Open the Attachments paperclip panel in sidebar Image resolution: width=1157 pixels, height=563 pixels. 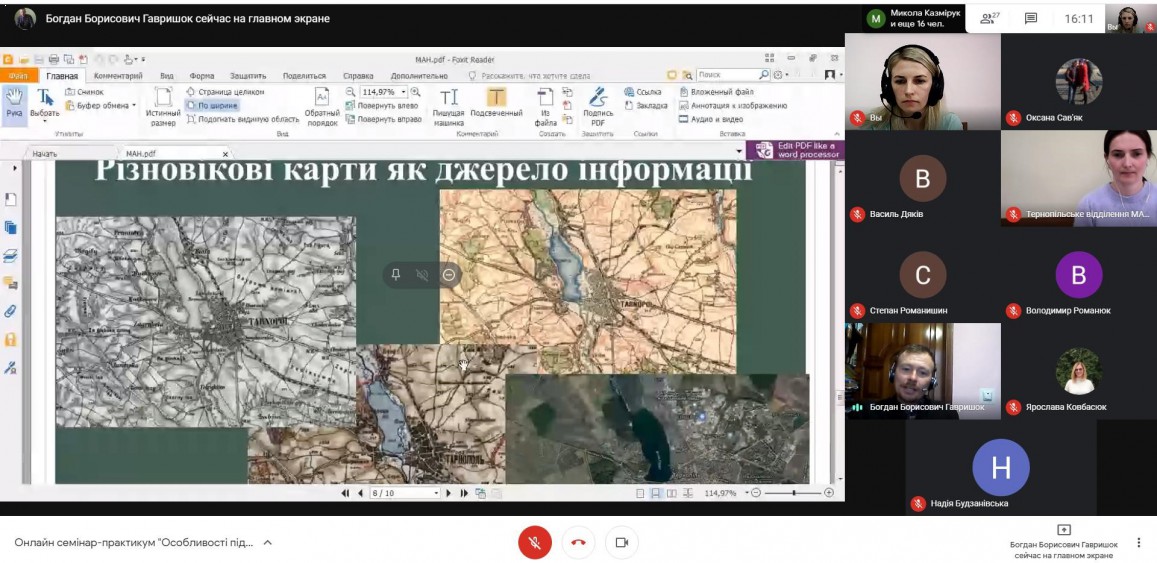(11, 311)
